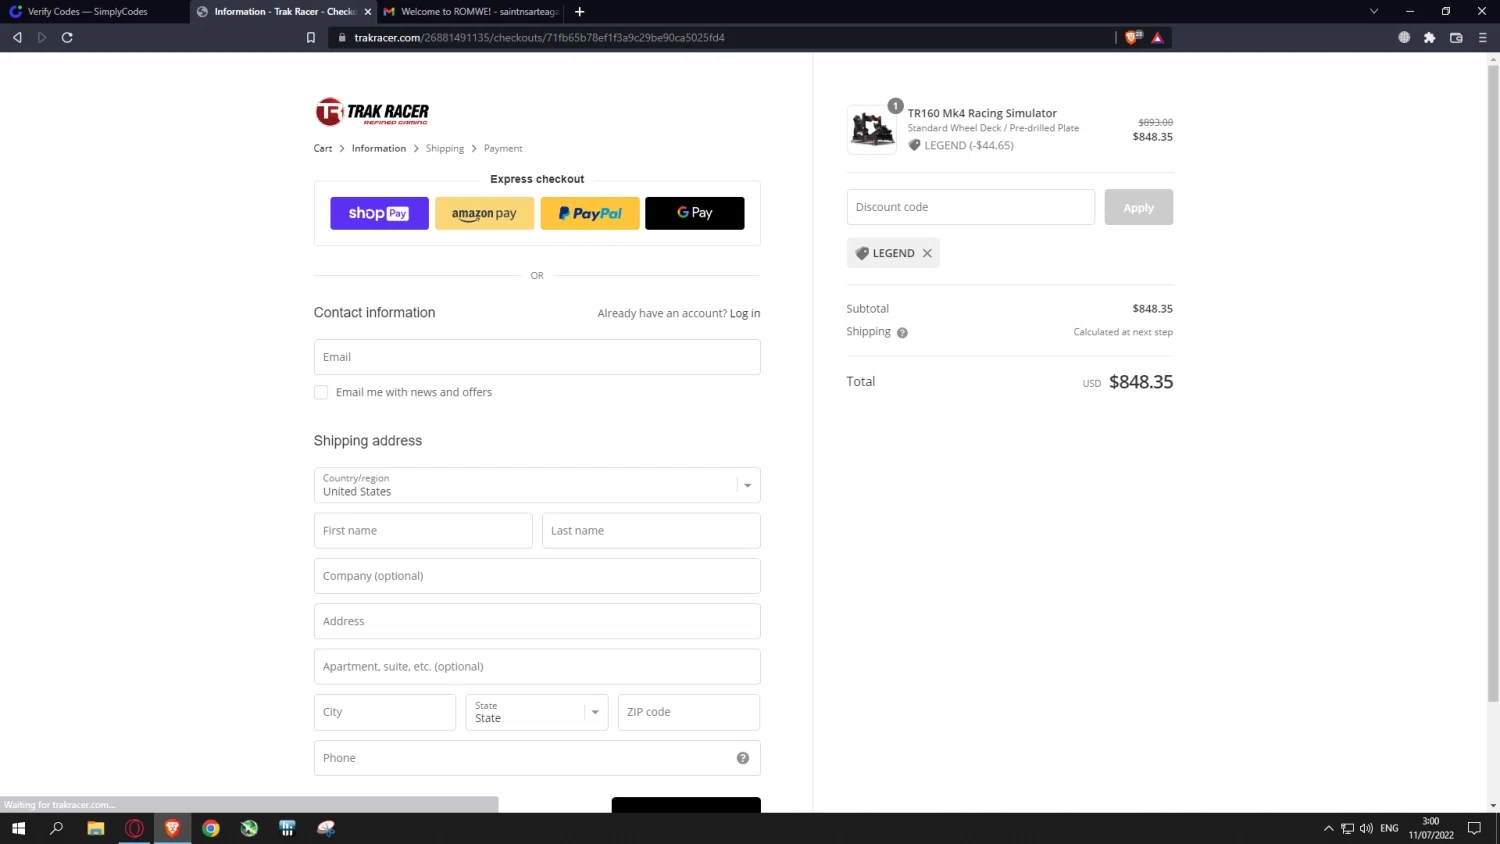Click taskbar clock and date

click(x=1431, y=828)
